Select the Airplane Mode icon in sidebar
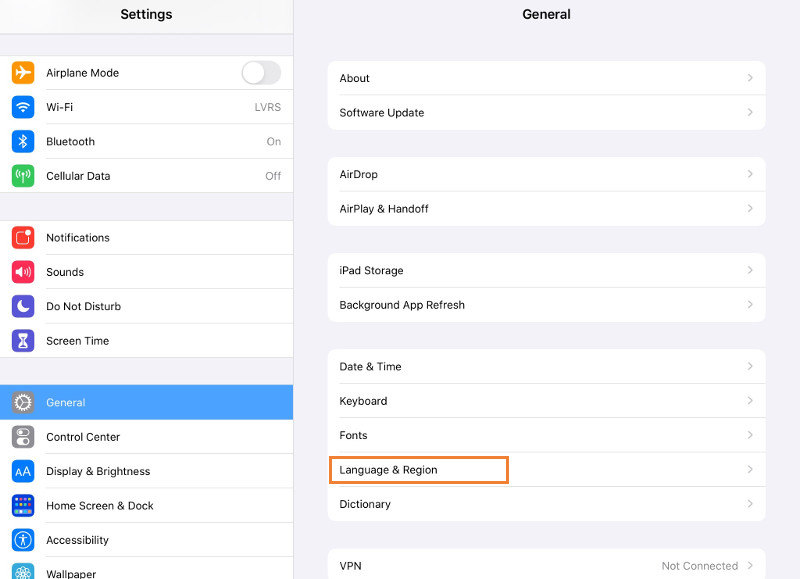 (25, 73)
